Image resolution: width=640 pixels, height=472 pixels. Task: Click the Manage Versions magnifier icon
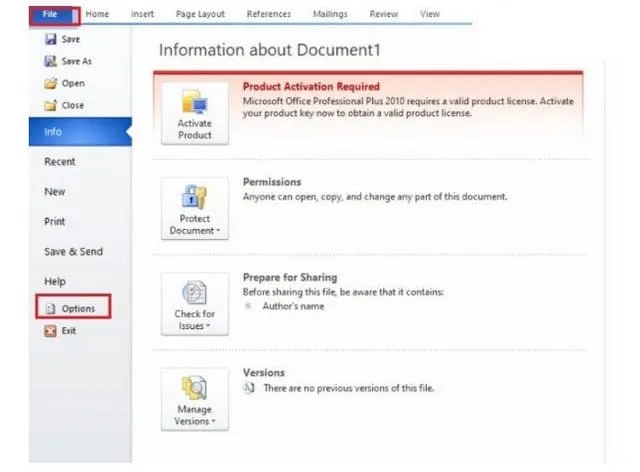click(x=195, y=387)
